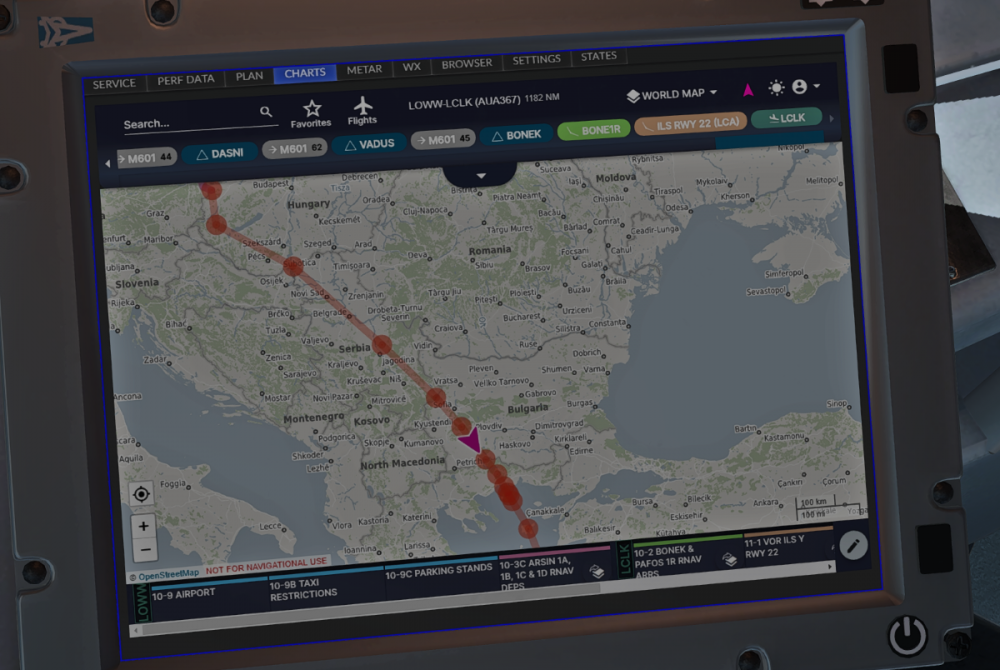This screenshot has height=670, width=1000.
Task: Zoom in the map with plus button
Action: [x=143, y=526]
